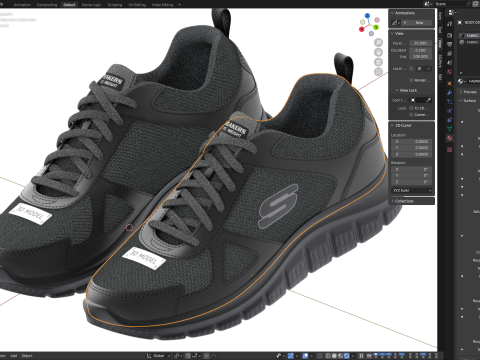Click the zoom view magnifier icon
The image size is (480, 360).
(378, 42)
